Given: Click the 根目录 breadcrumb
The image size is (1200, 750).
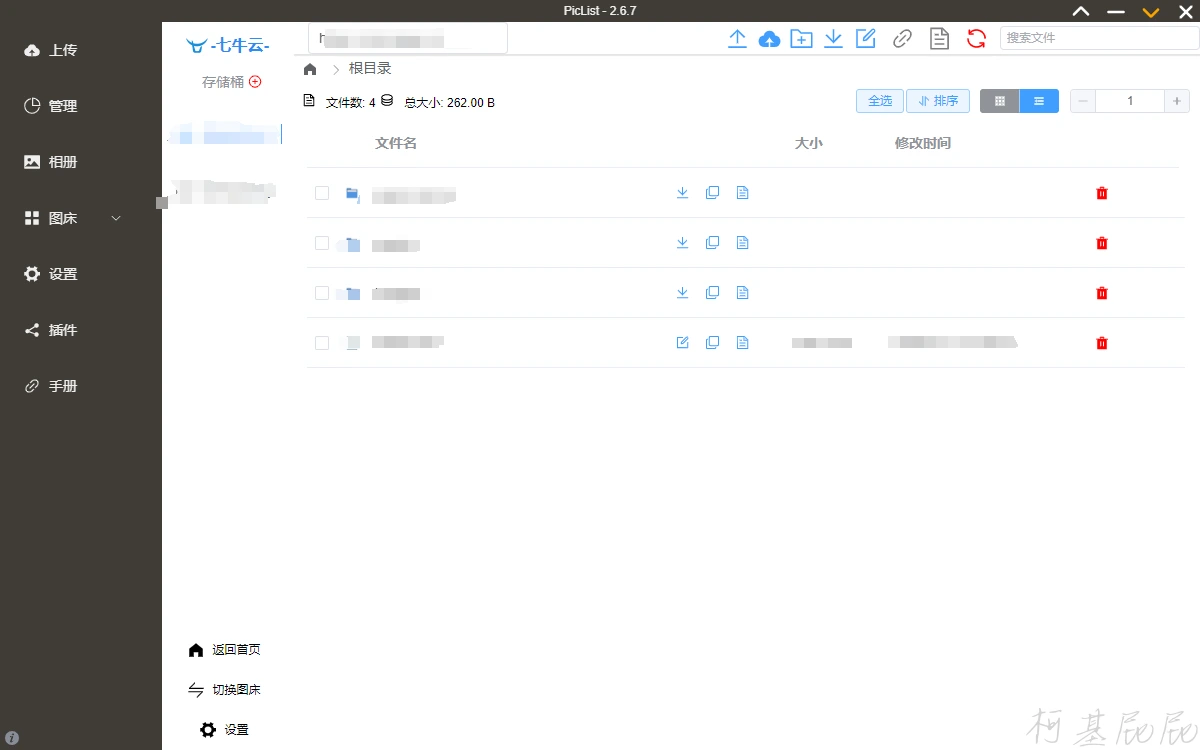Looking at the screenshot, I should tap(370, 69).
